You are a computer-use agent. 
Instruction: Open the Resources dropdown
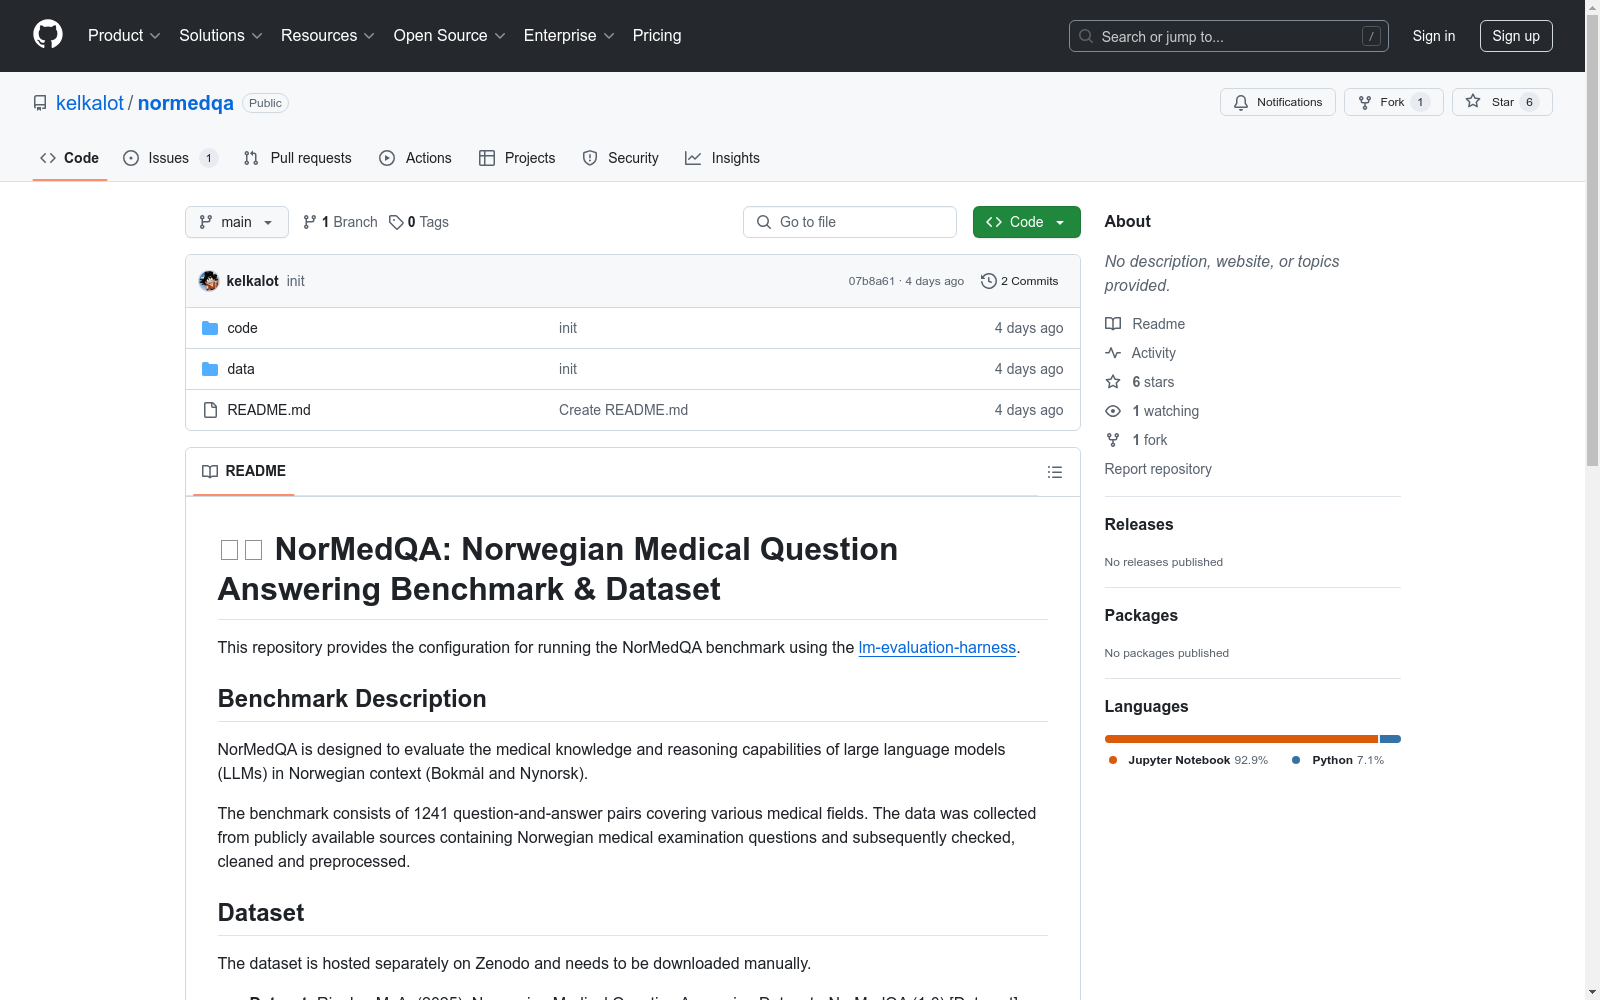(328, 35)
